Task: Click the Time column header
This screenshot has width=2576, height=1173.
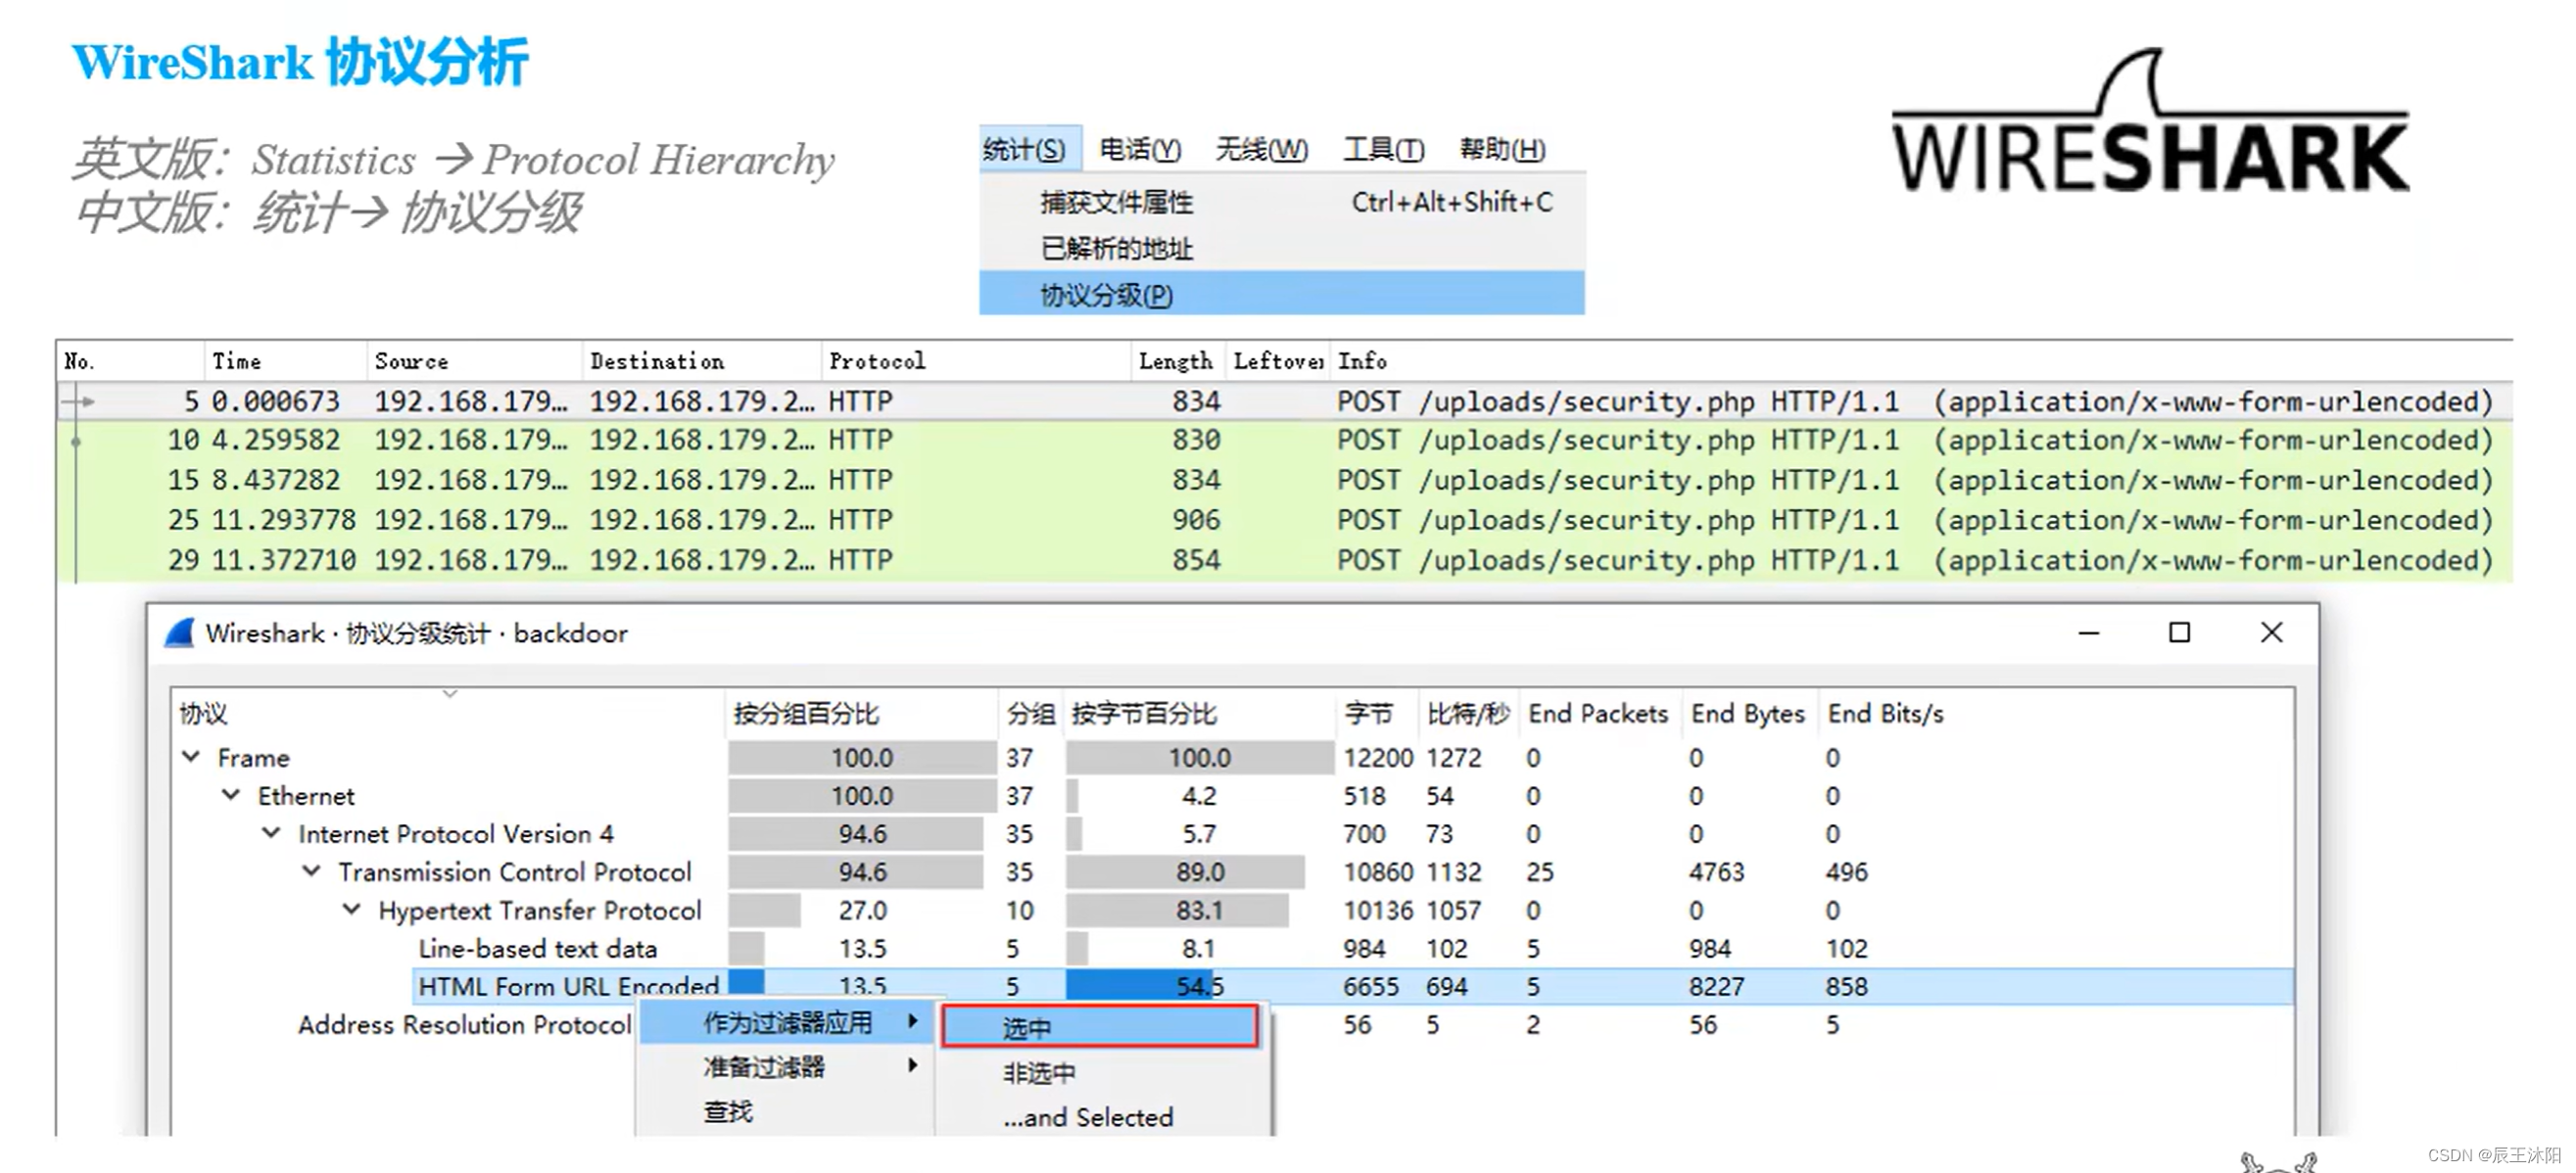Action: [x=286, y=361]
